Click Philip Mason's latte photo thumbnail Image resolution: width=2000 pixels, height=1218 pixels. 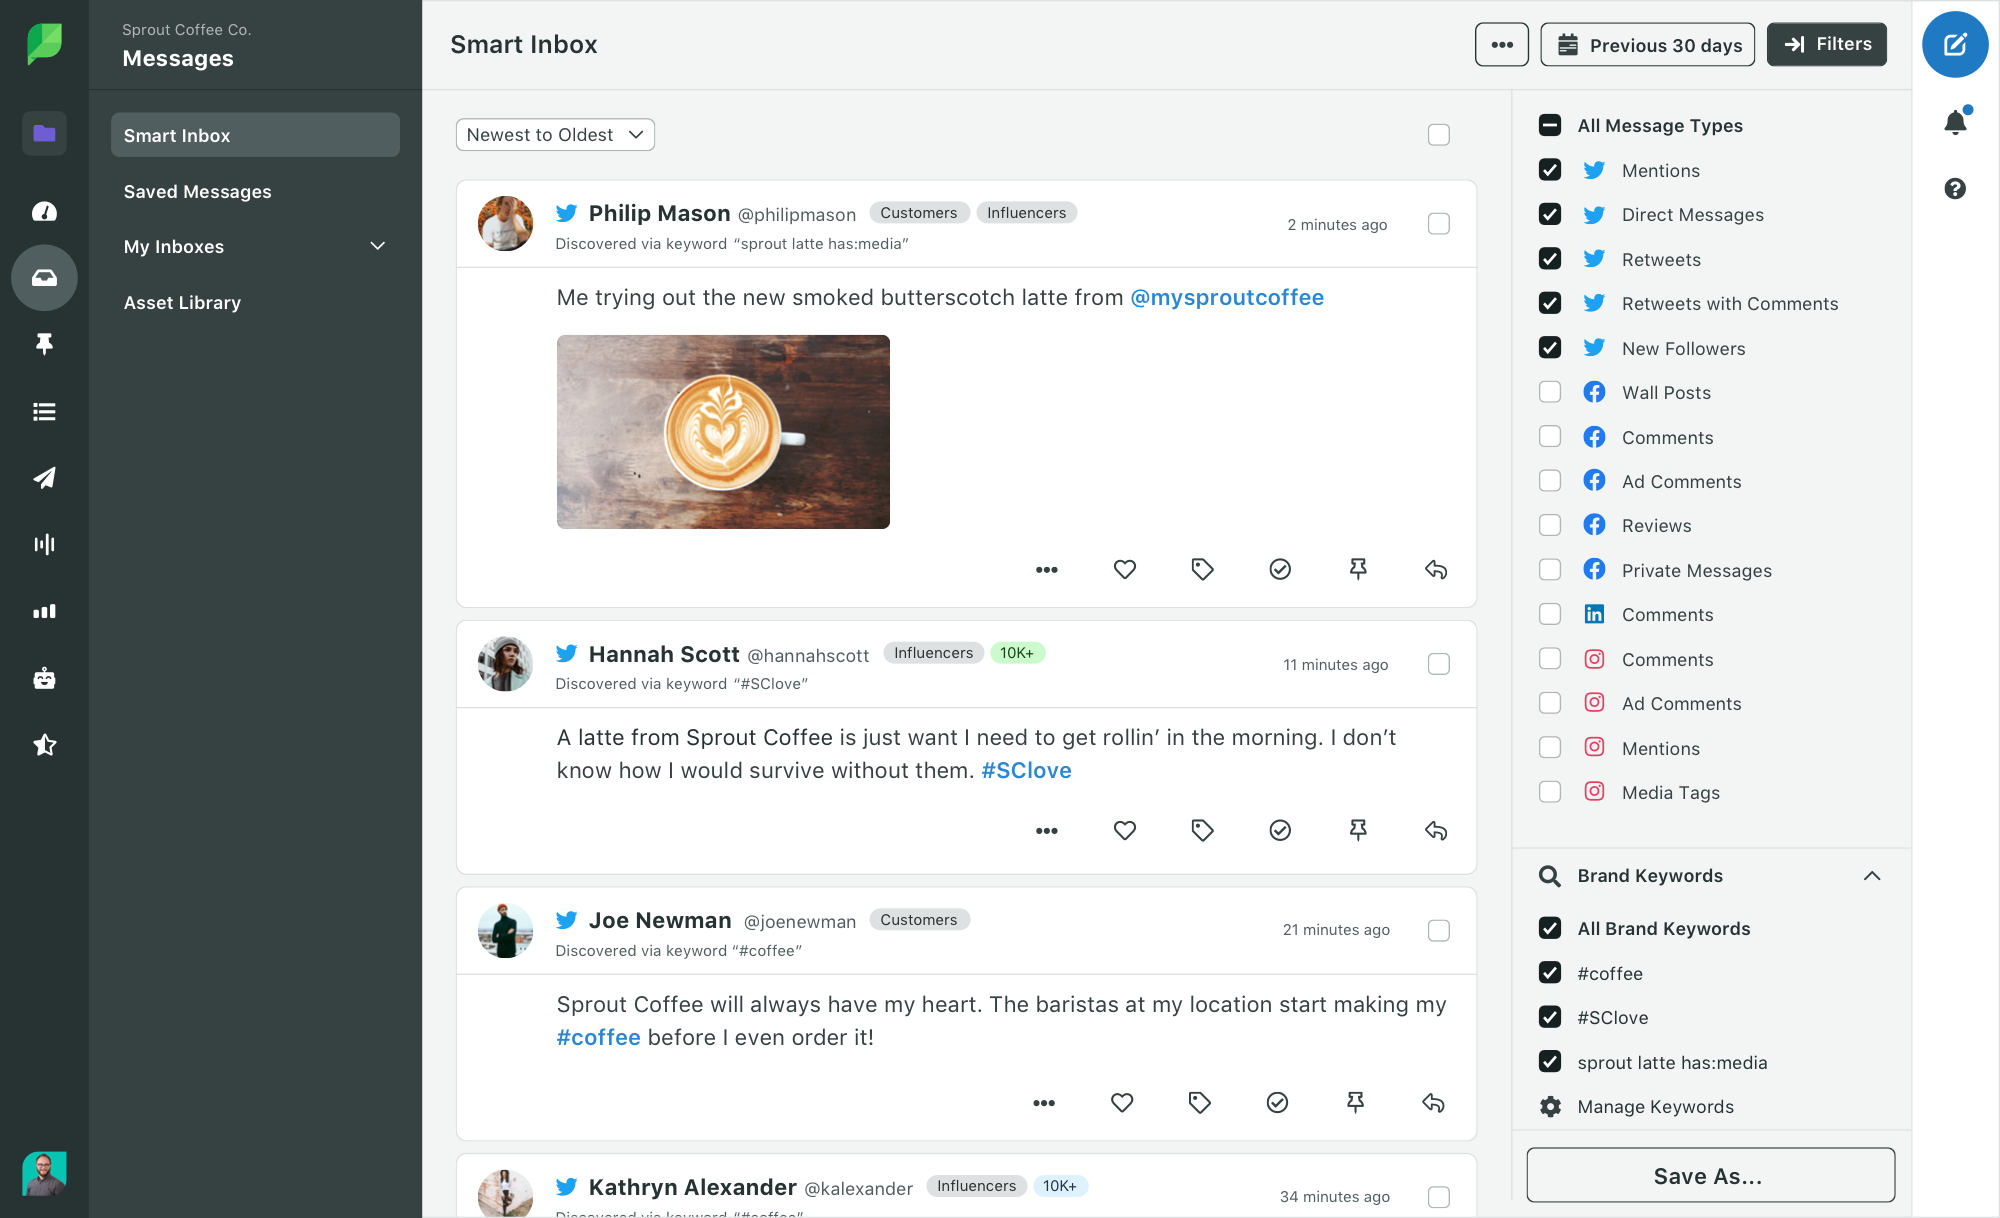723,431
